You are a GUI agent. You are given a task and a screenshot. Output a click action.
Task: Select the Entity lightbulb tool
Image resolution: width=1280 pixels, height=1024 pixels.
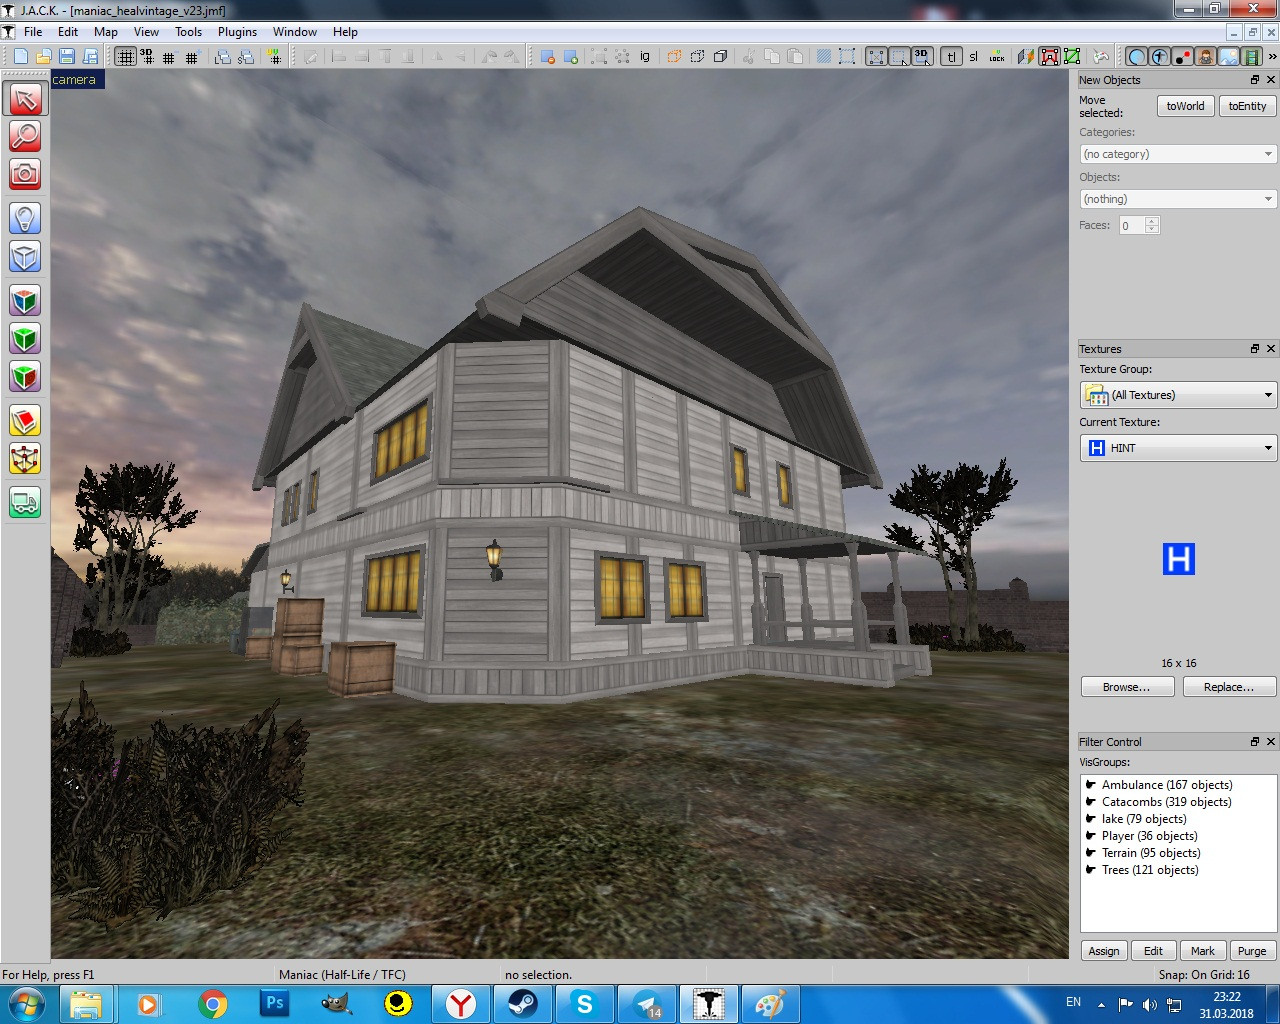25,218
